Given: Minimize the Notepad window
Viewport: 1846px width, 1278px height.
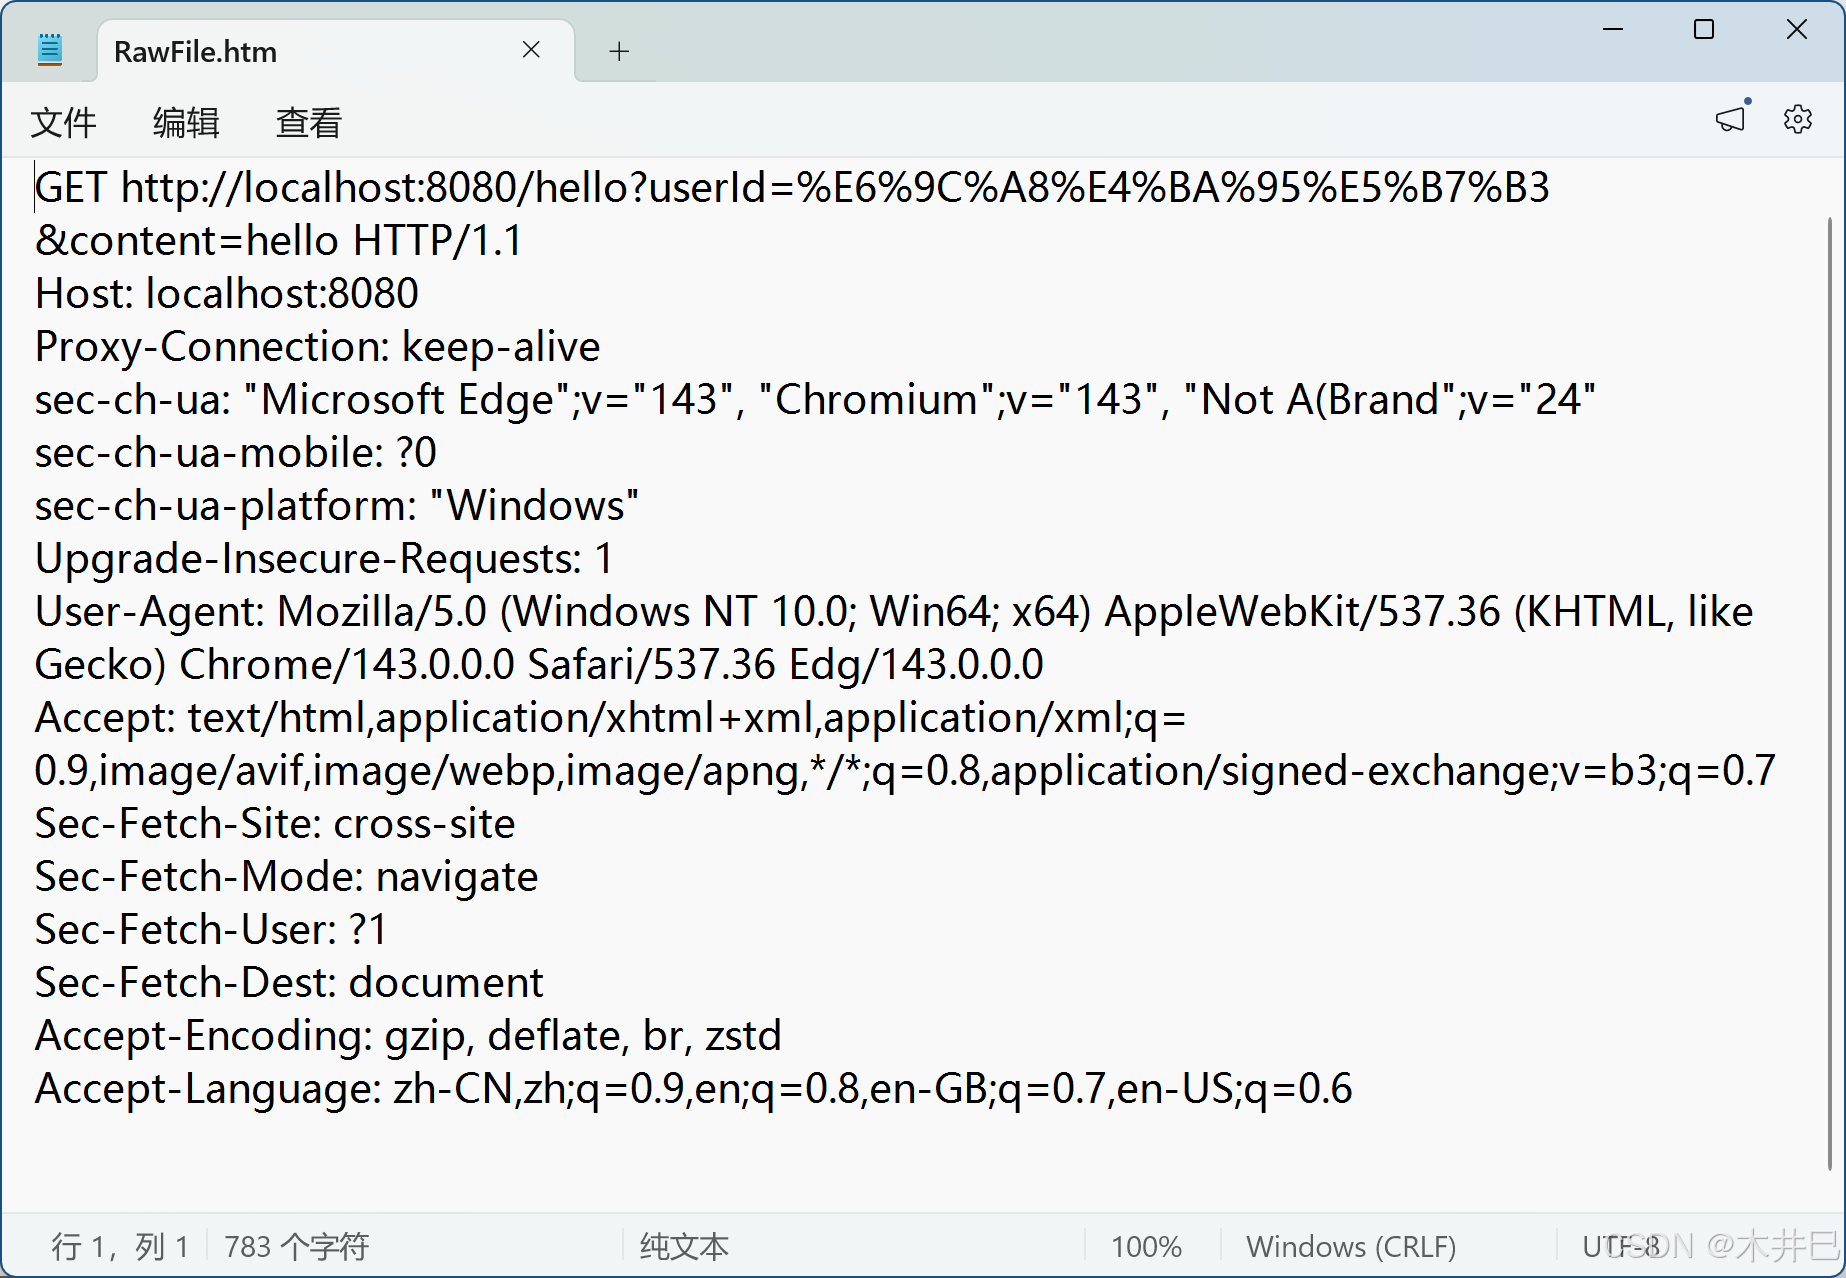Looking at the screenshot, I should pyautogui.click(x=1612, y=30).
